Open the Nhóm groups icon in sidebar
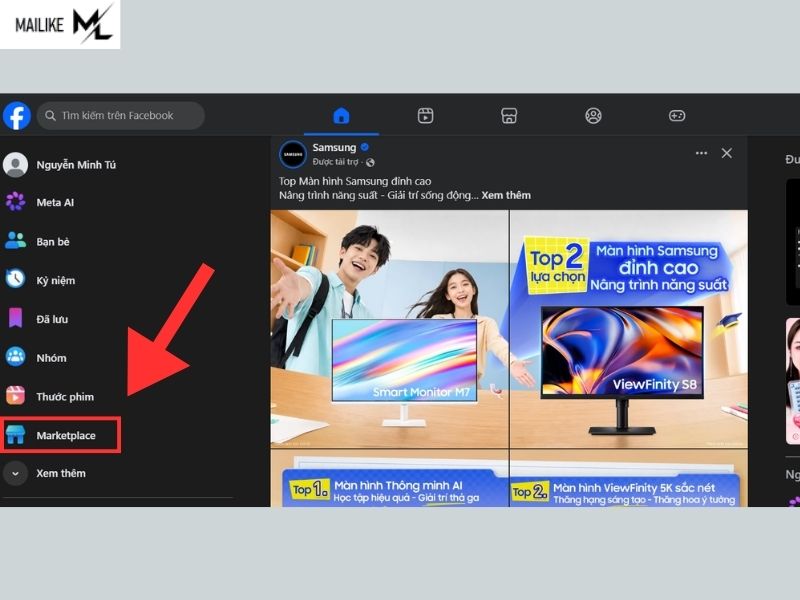Image resolution: width=800 pixels, height=600 pixels. pos(15,357)
